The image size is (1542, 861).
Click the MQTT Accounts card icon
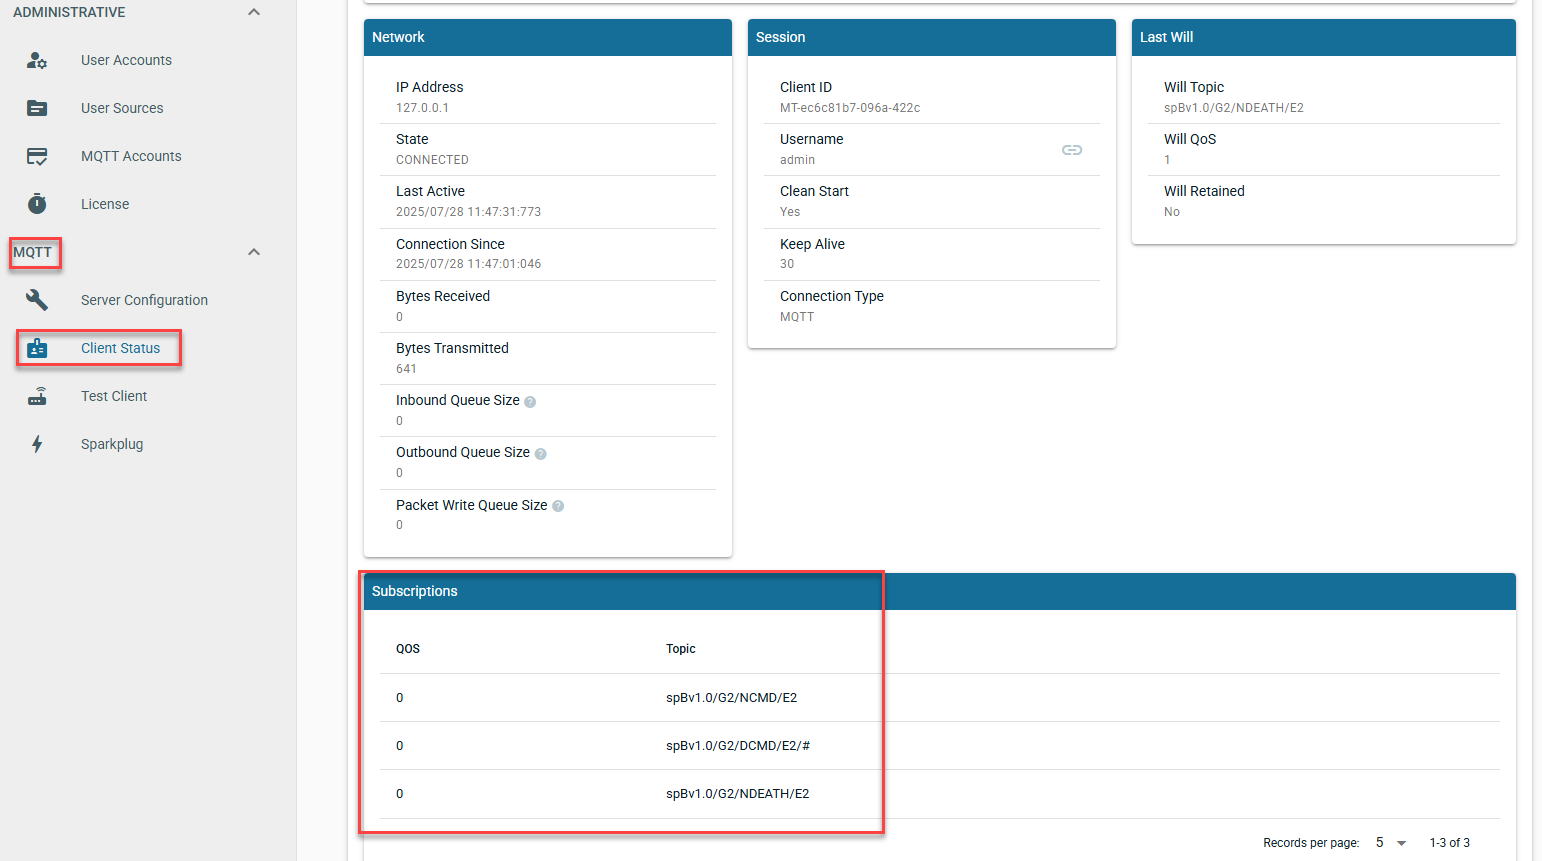(x=37, y=156)
